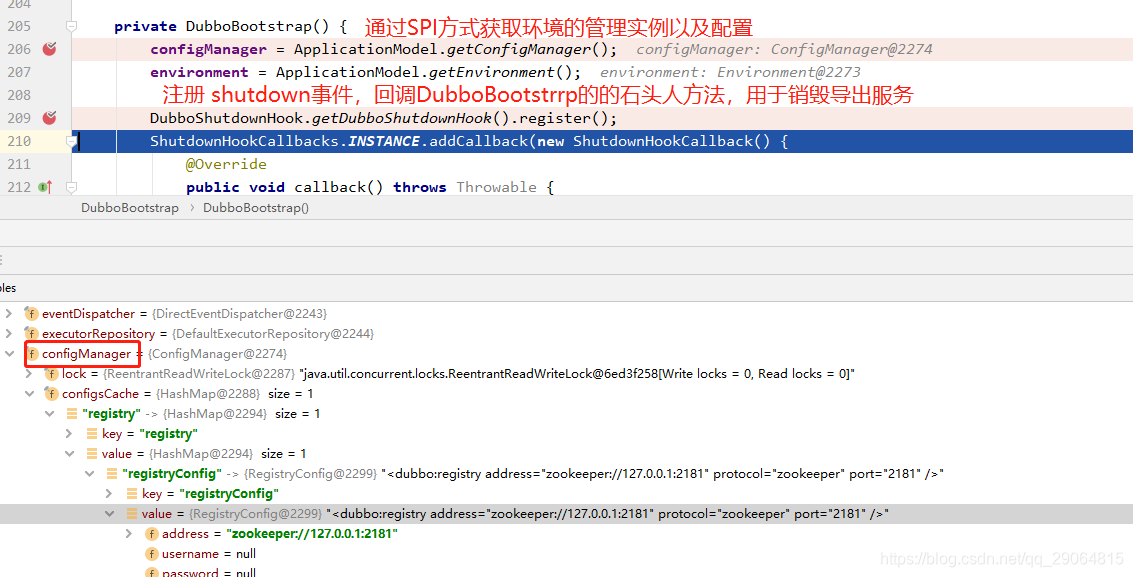
Task: Click override gutter icon on line 212
Action: coord(45,187)
